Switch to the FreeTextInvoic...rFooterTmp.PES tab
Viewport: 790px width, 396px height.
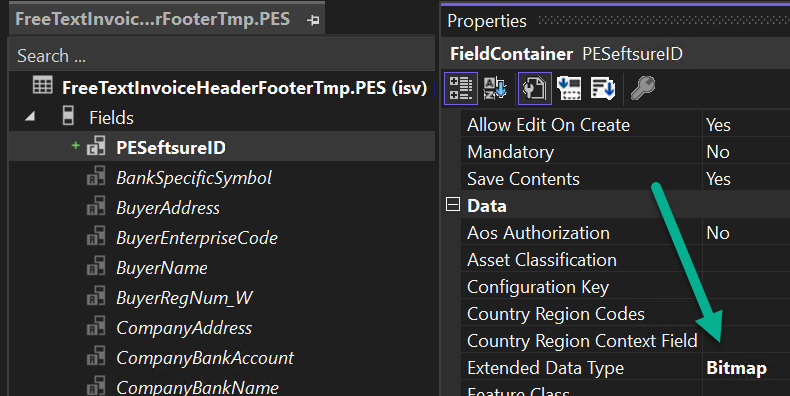coord(153,19)
